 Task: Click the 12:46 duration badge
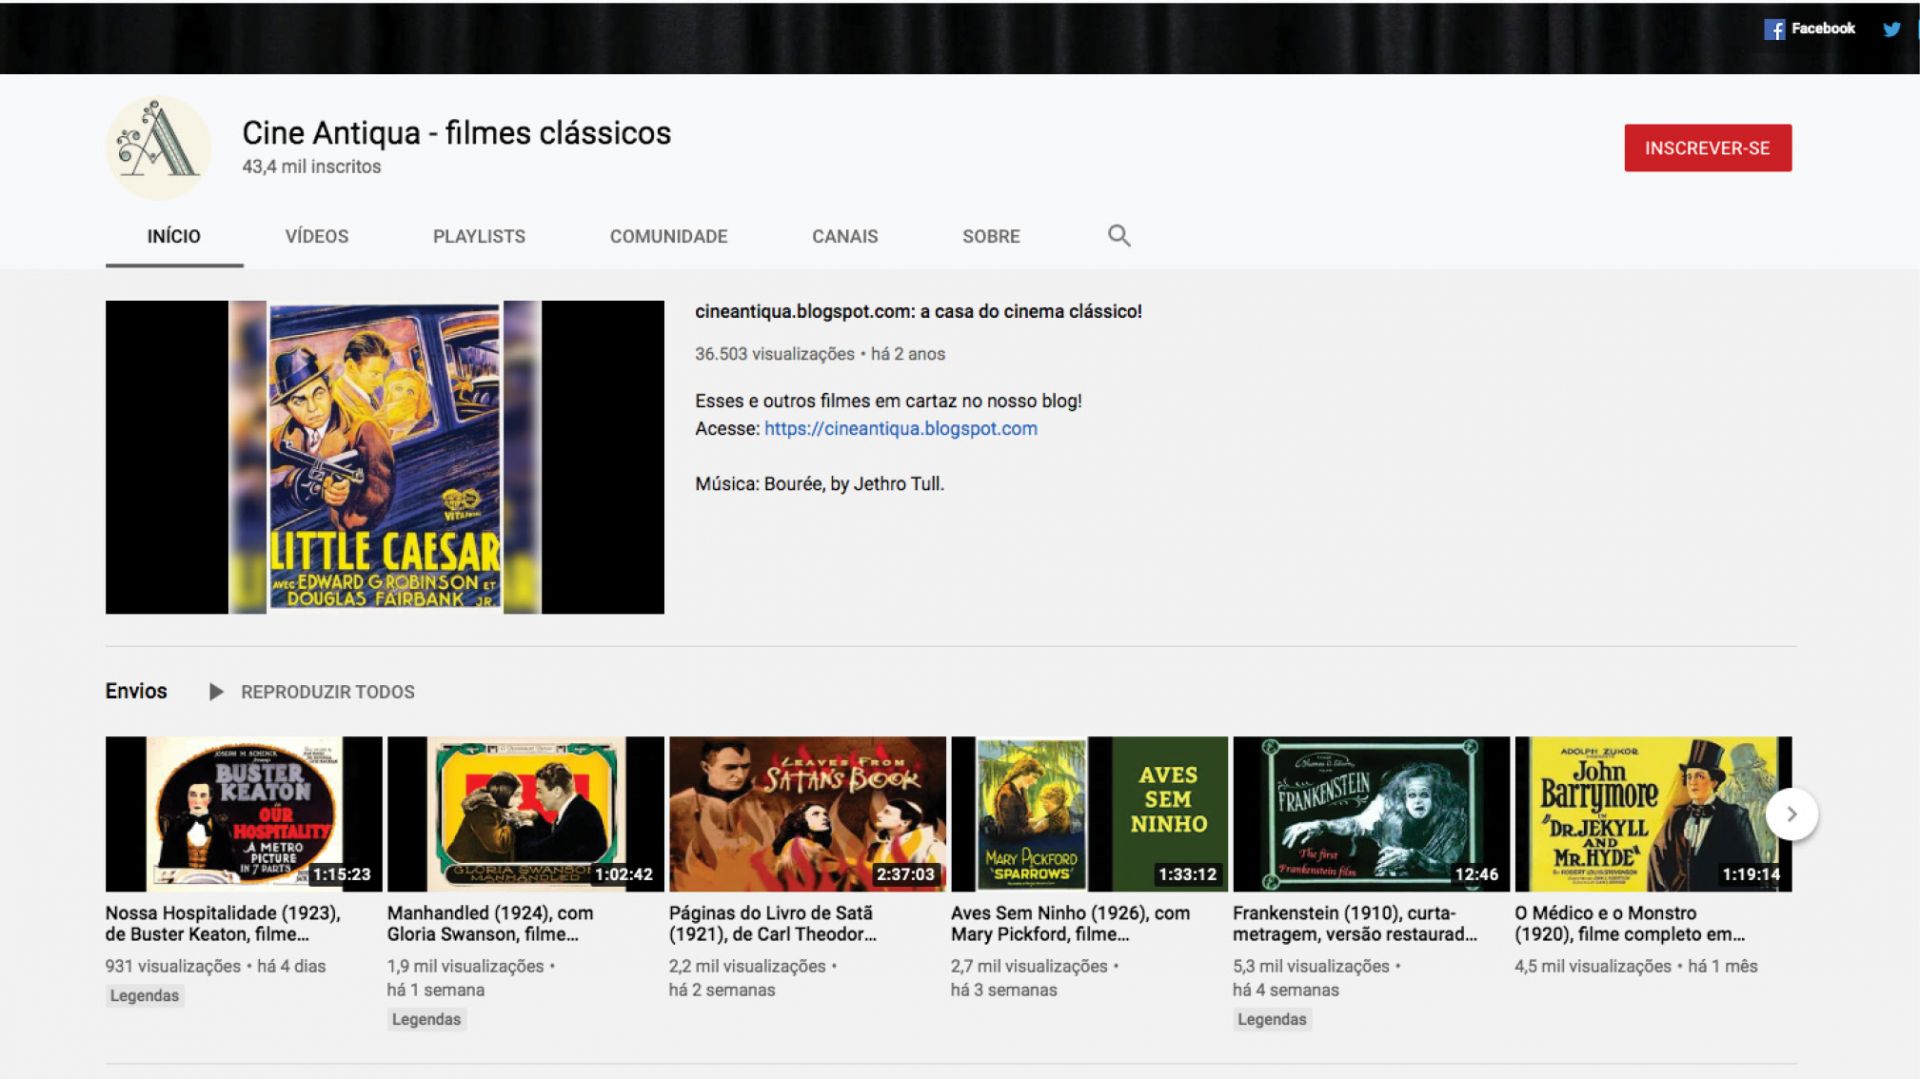point(1477,874)
